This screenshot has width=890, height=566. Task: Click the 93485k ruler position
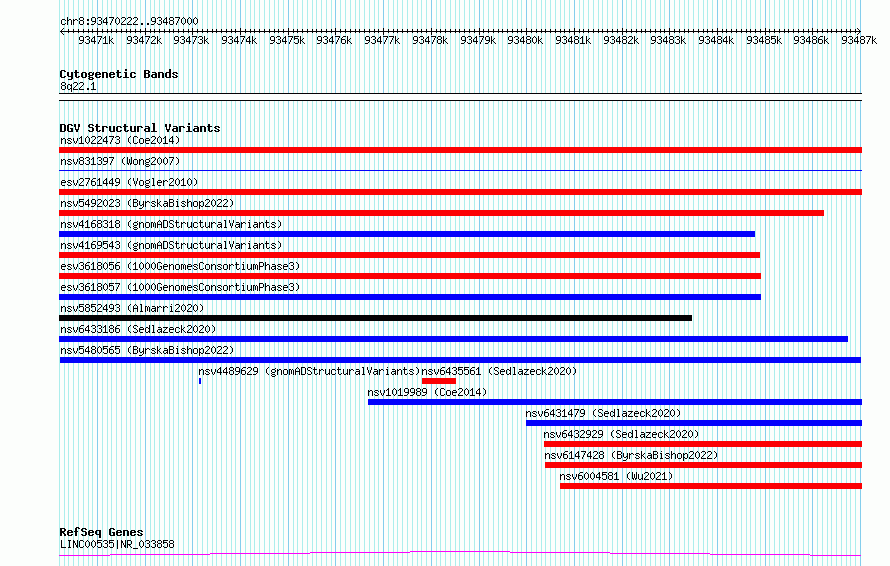764,40
